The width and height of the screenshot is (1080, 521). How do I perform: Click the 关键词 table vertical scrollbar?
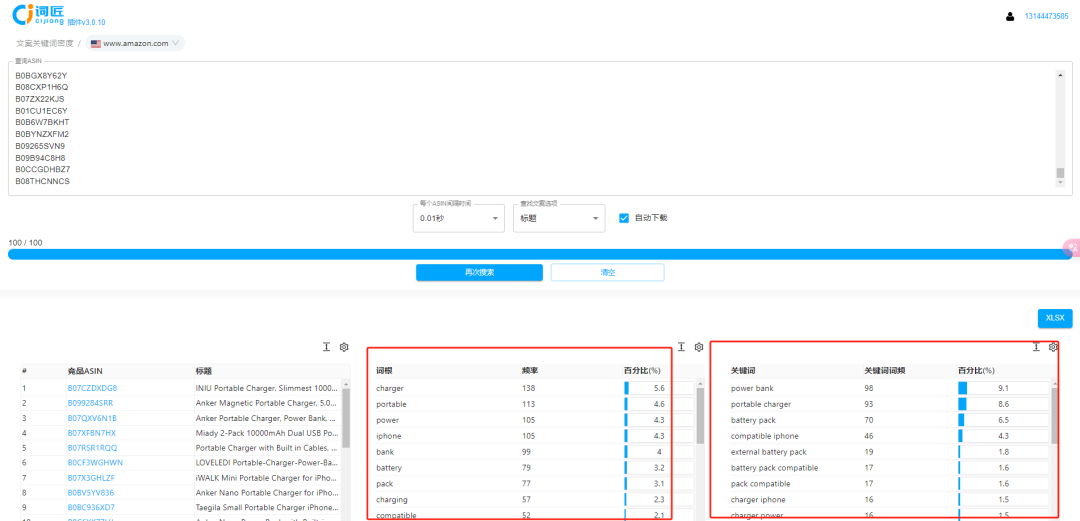tap(1055, 414)
